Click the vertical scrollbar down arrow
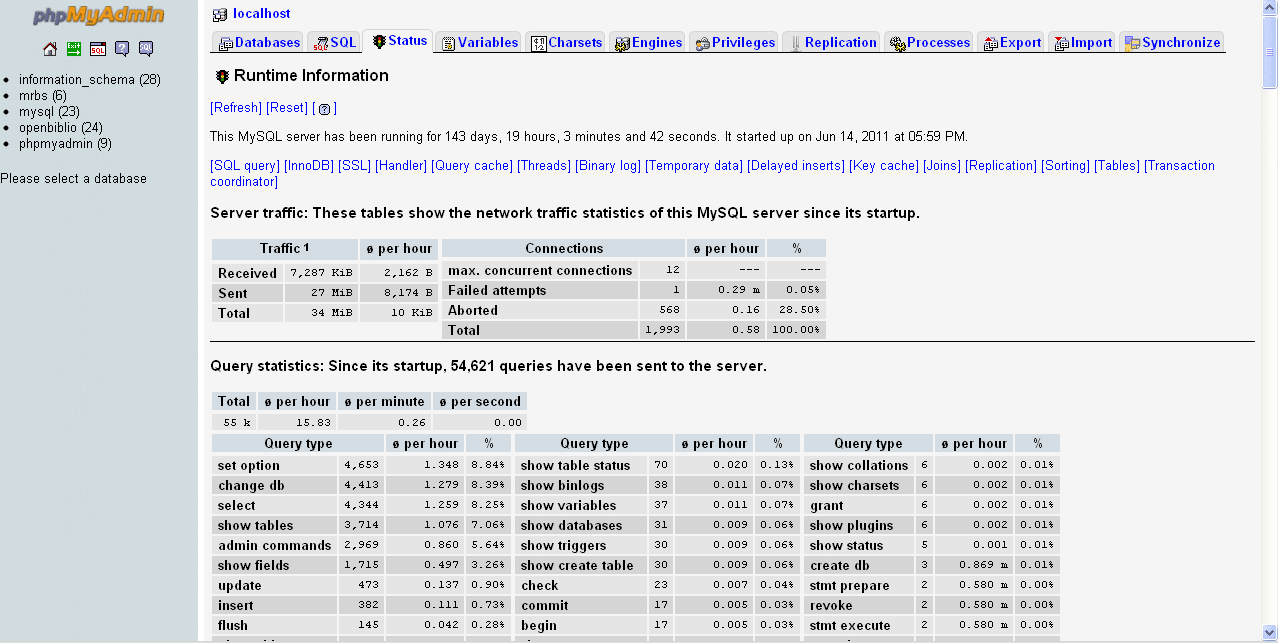 coord(1270,634)
